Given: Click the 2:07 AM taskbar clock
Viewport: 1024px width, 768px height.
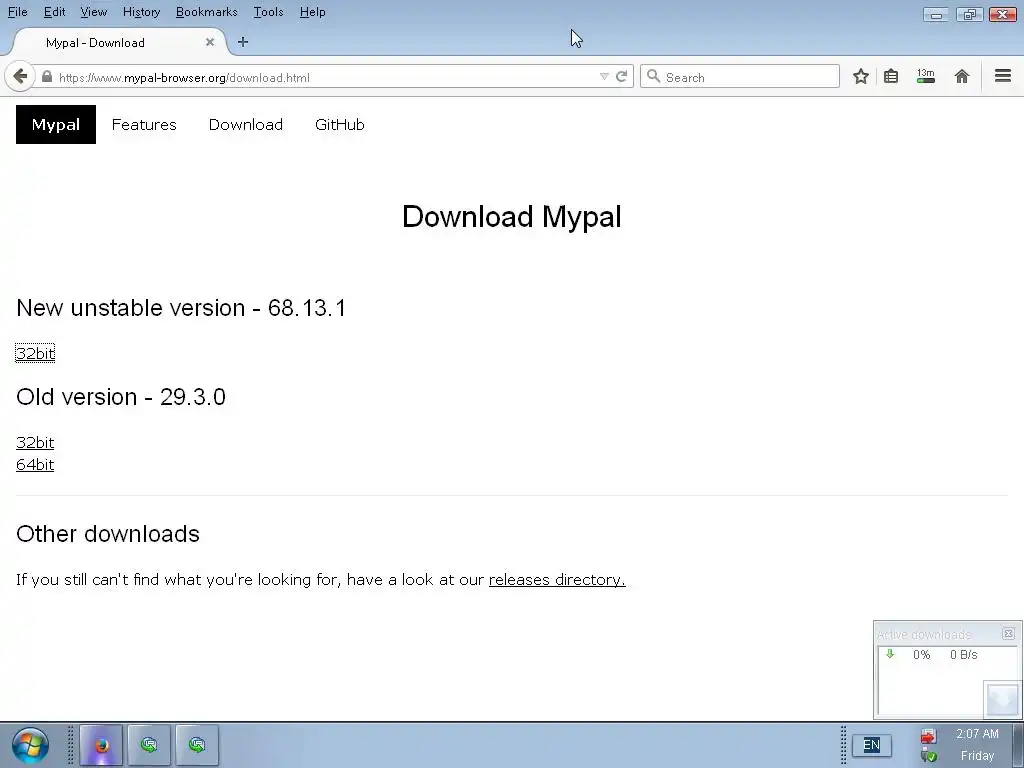Looking at the screenshot, I should click(977, 733).
